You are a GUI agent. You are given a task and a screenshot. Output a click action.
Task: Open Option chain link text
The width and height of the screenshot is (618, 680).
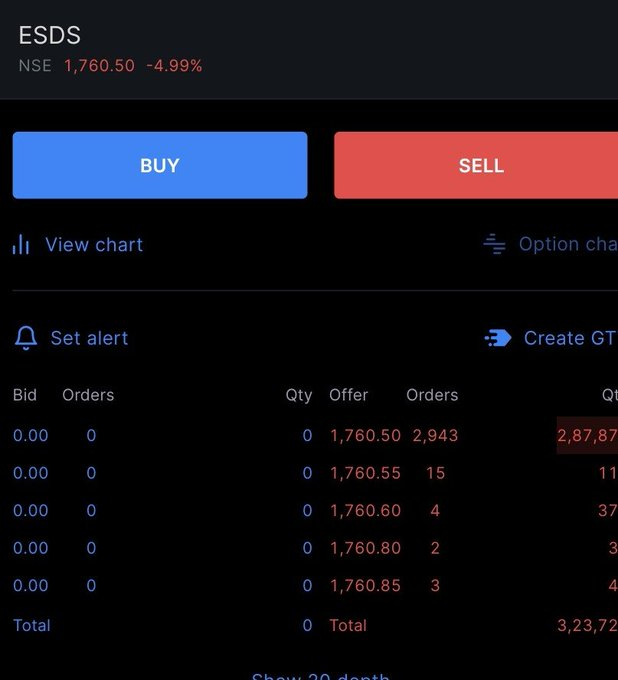(568, 244)
